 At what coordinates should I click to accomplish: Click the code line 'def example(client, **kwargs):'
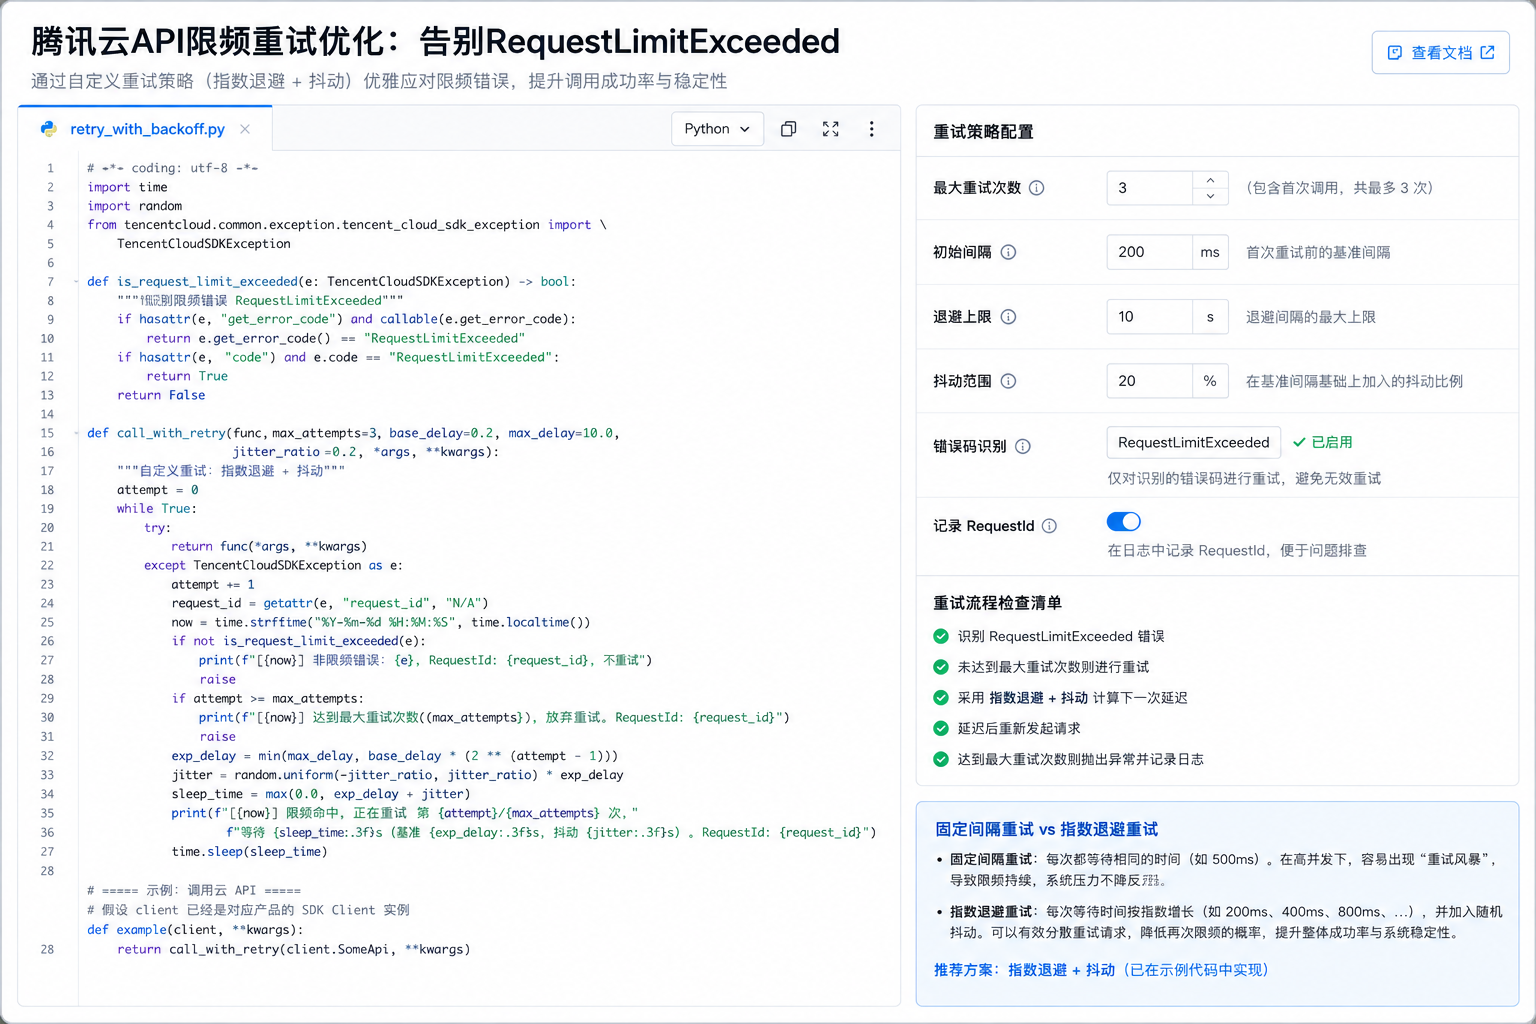(195, 930)
